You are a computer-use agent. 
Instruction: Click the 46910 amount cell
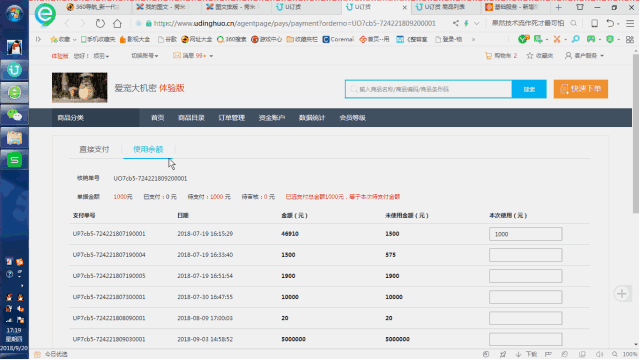tap(290, 234)
